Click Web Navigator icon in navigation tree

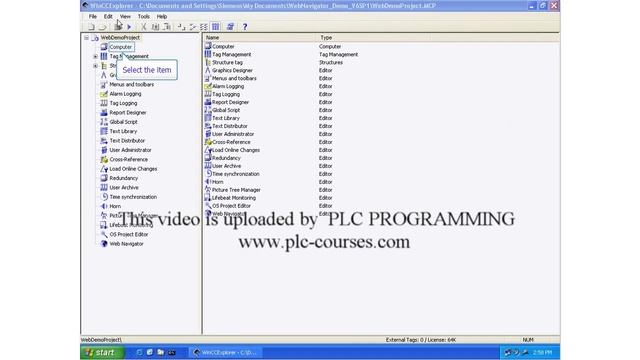[x=104, y=244]
